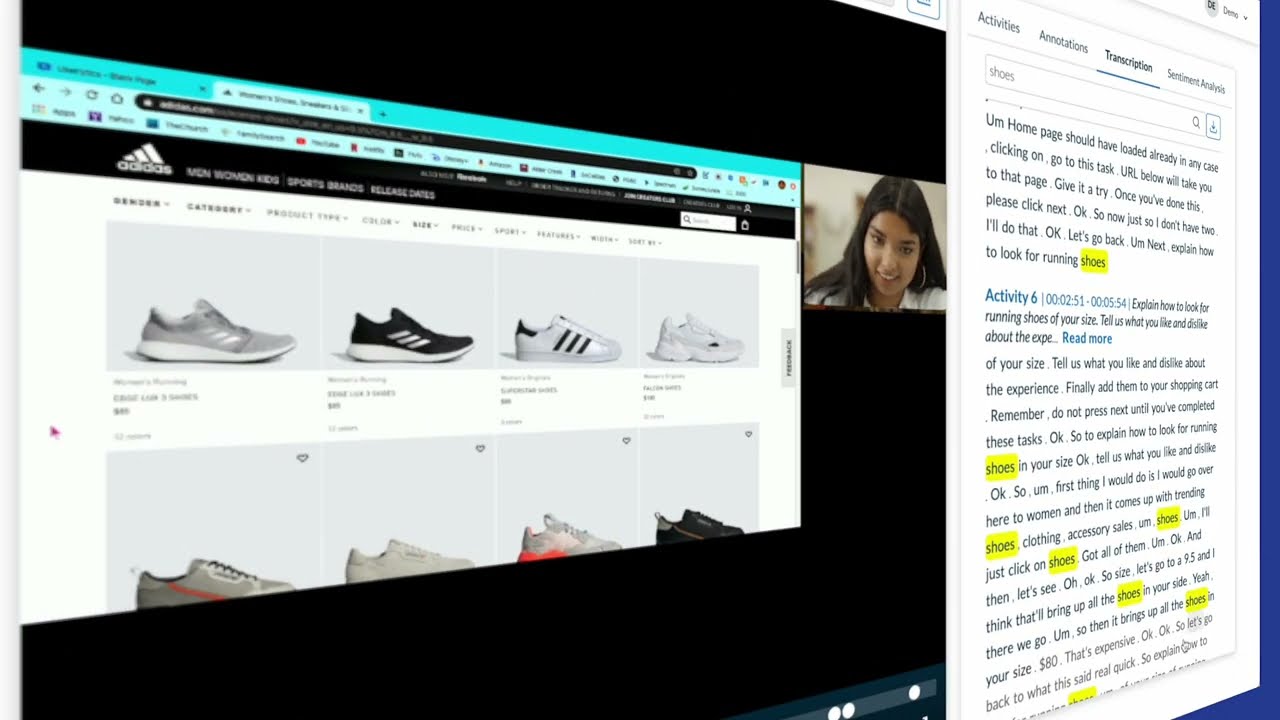Open the Hulu bookmark
This screenshot has width=1280, height=720.
coord(409,155)
